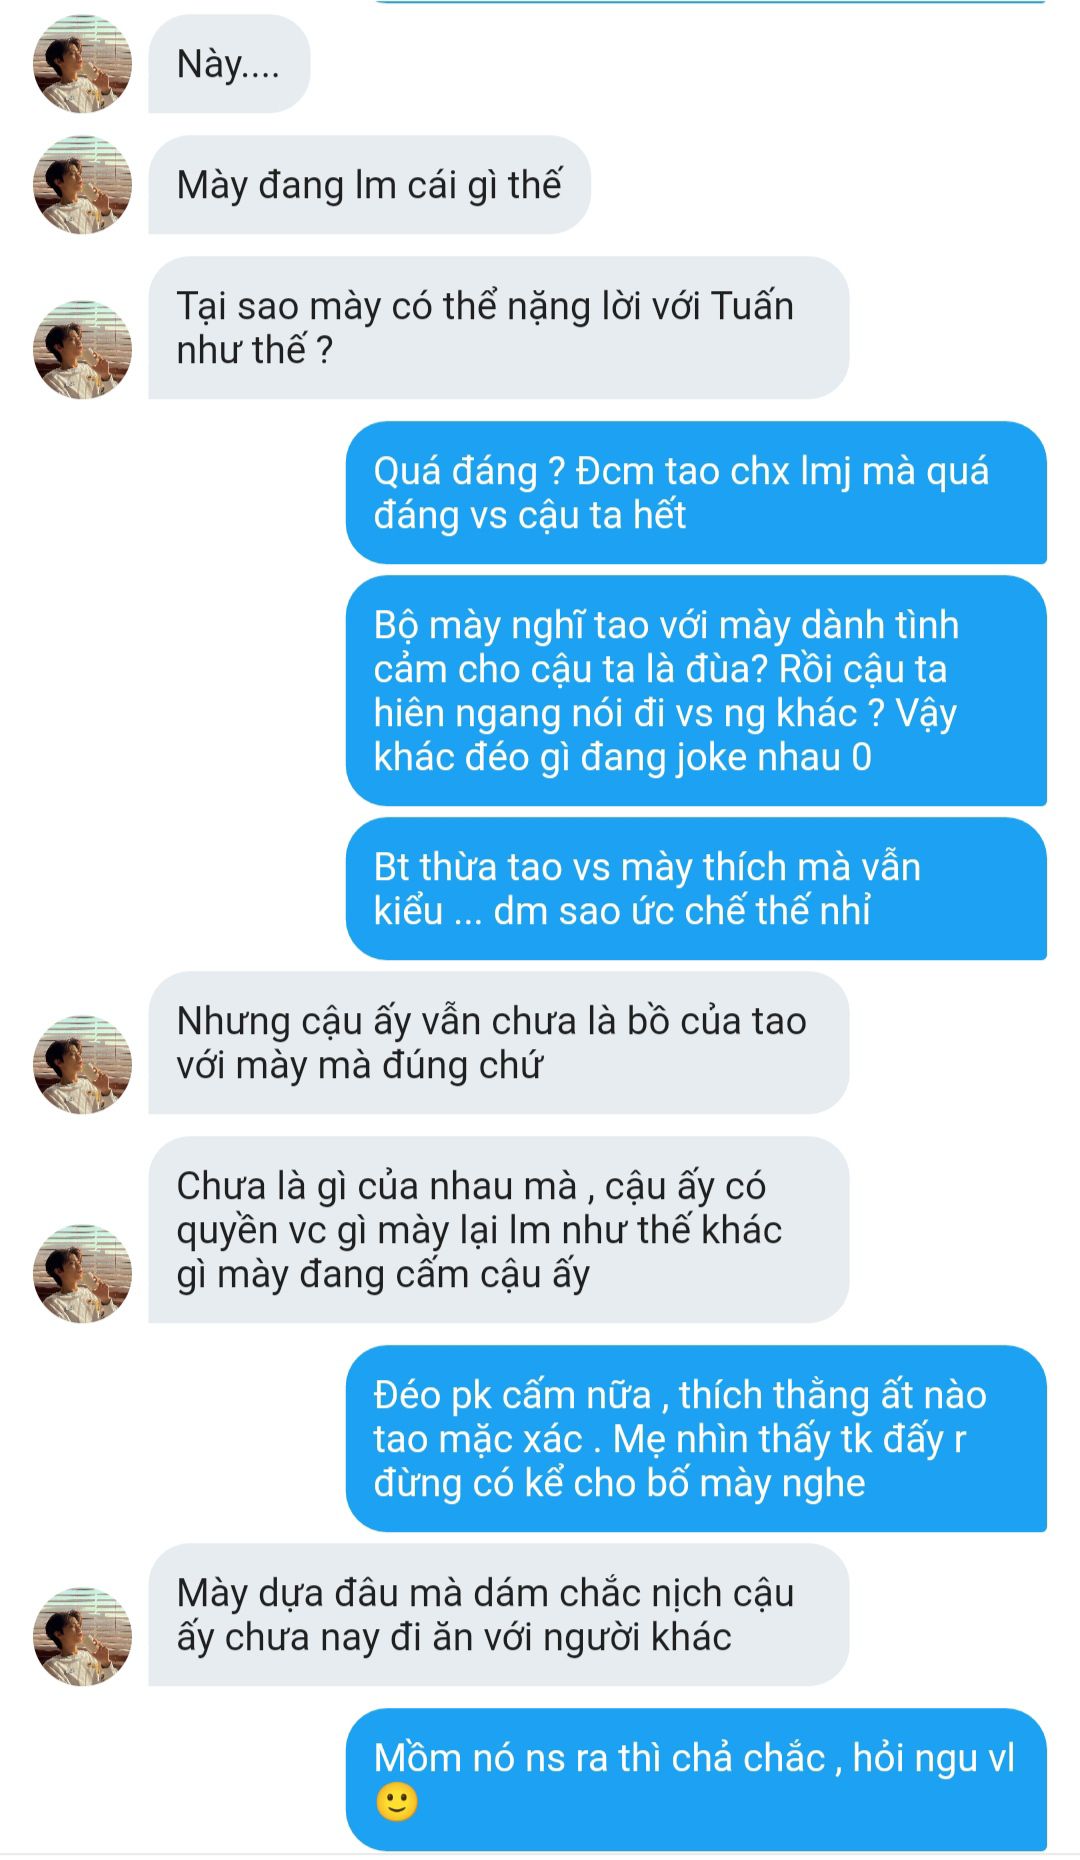Tap the avatar next to "Mày đang lm cái gì thế"

(x=82, y=185)
